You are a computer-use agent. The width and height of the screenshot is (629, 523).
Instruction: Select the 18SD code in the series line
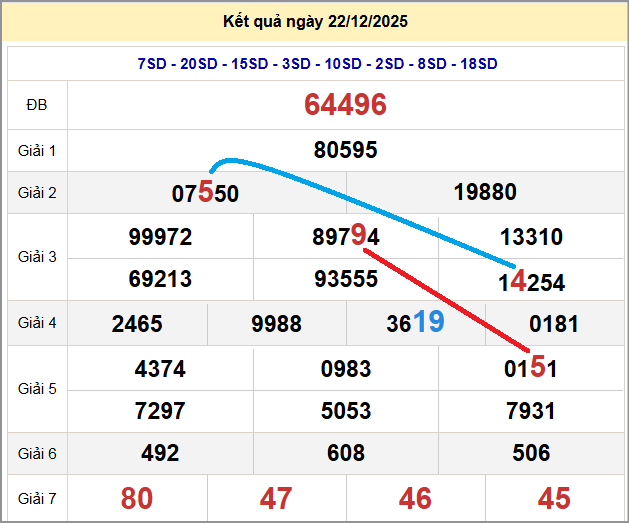479,64
